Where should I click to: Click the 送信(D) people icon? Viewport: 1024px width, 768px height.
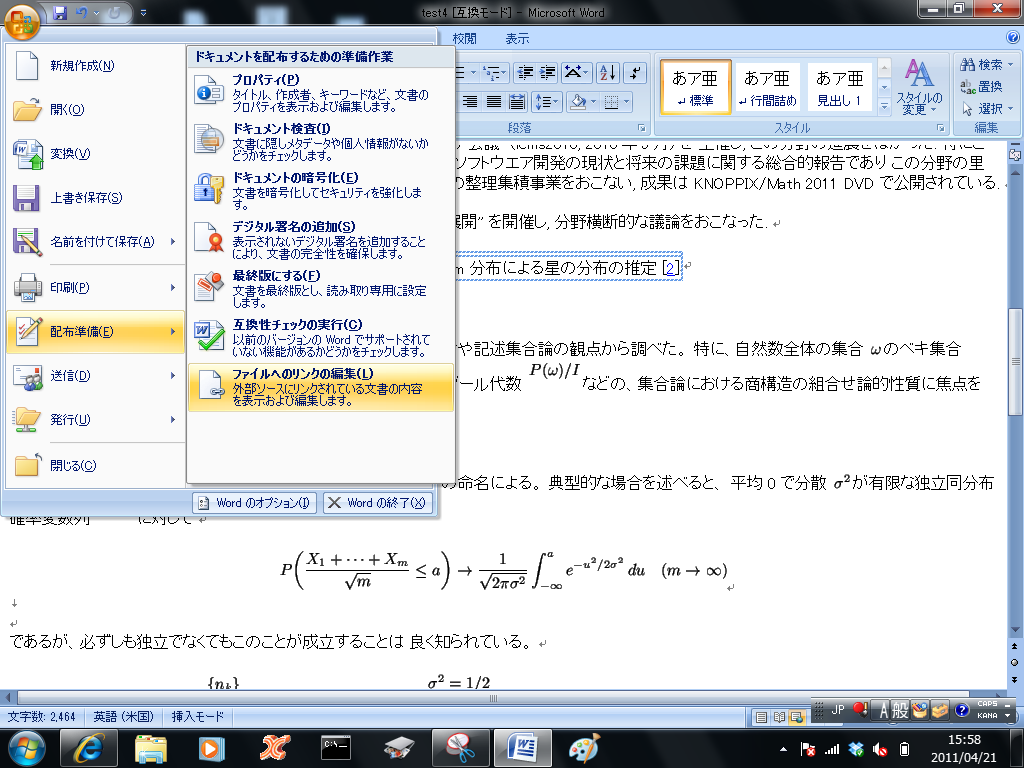tap(27, 376)
